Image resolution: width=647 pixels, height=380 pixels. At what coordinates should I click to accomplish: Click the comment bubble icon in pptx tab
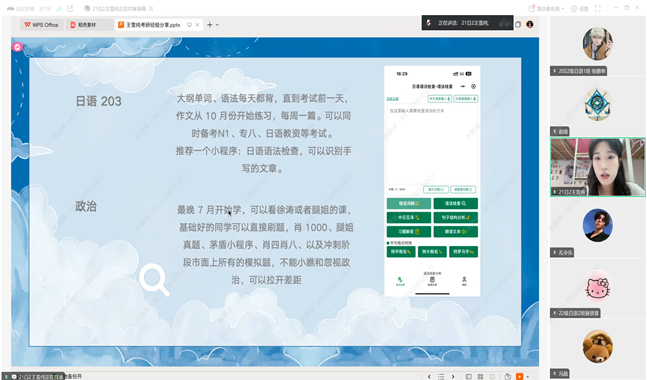189,25
